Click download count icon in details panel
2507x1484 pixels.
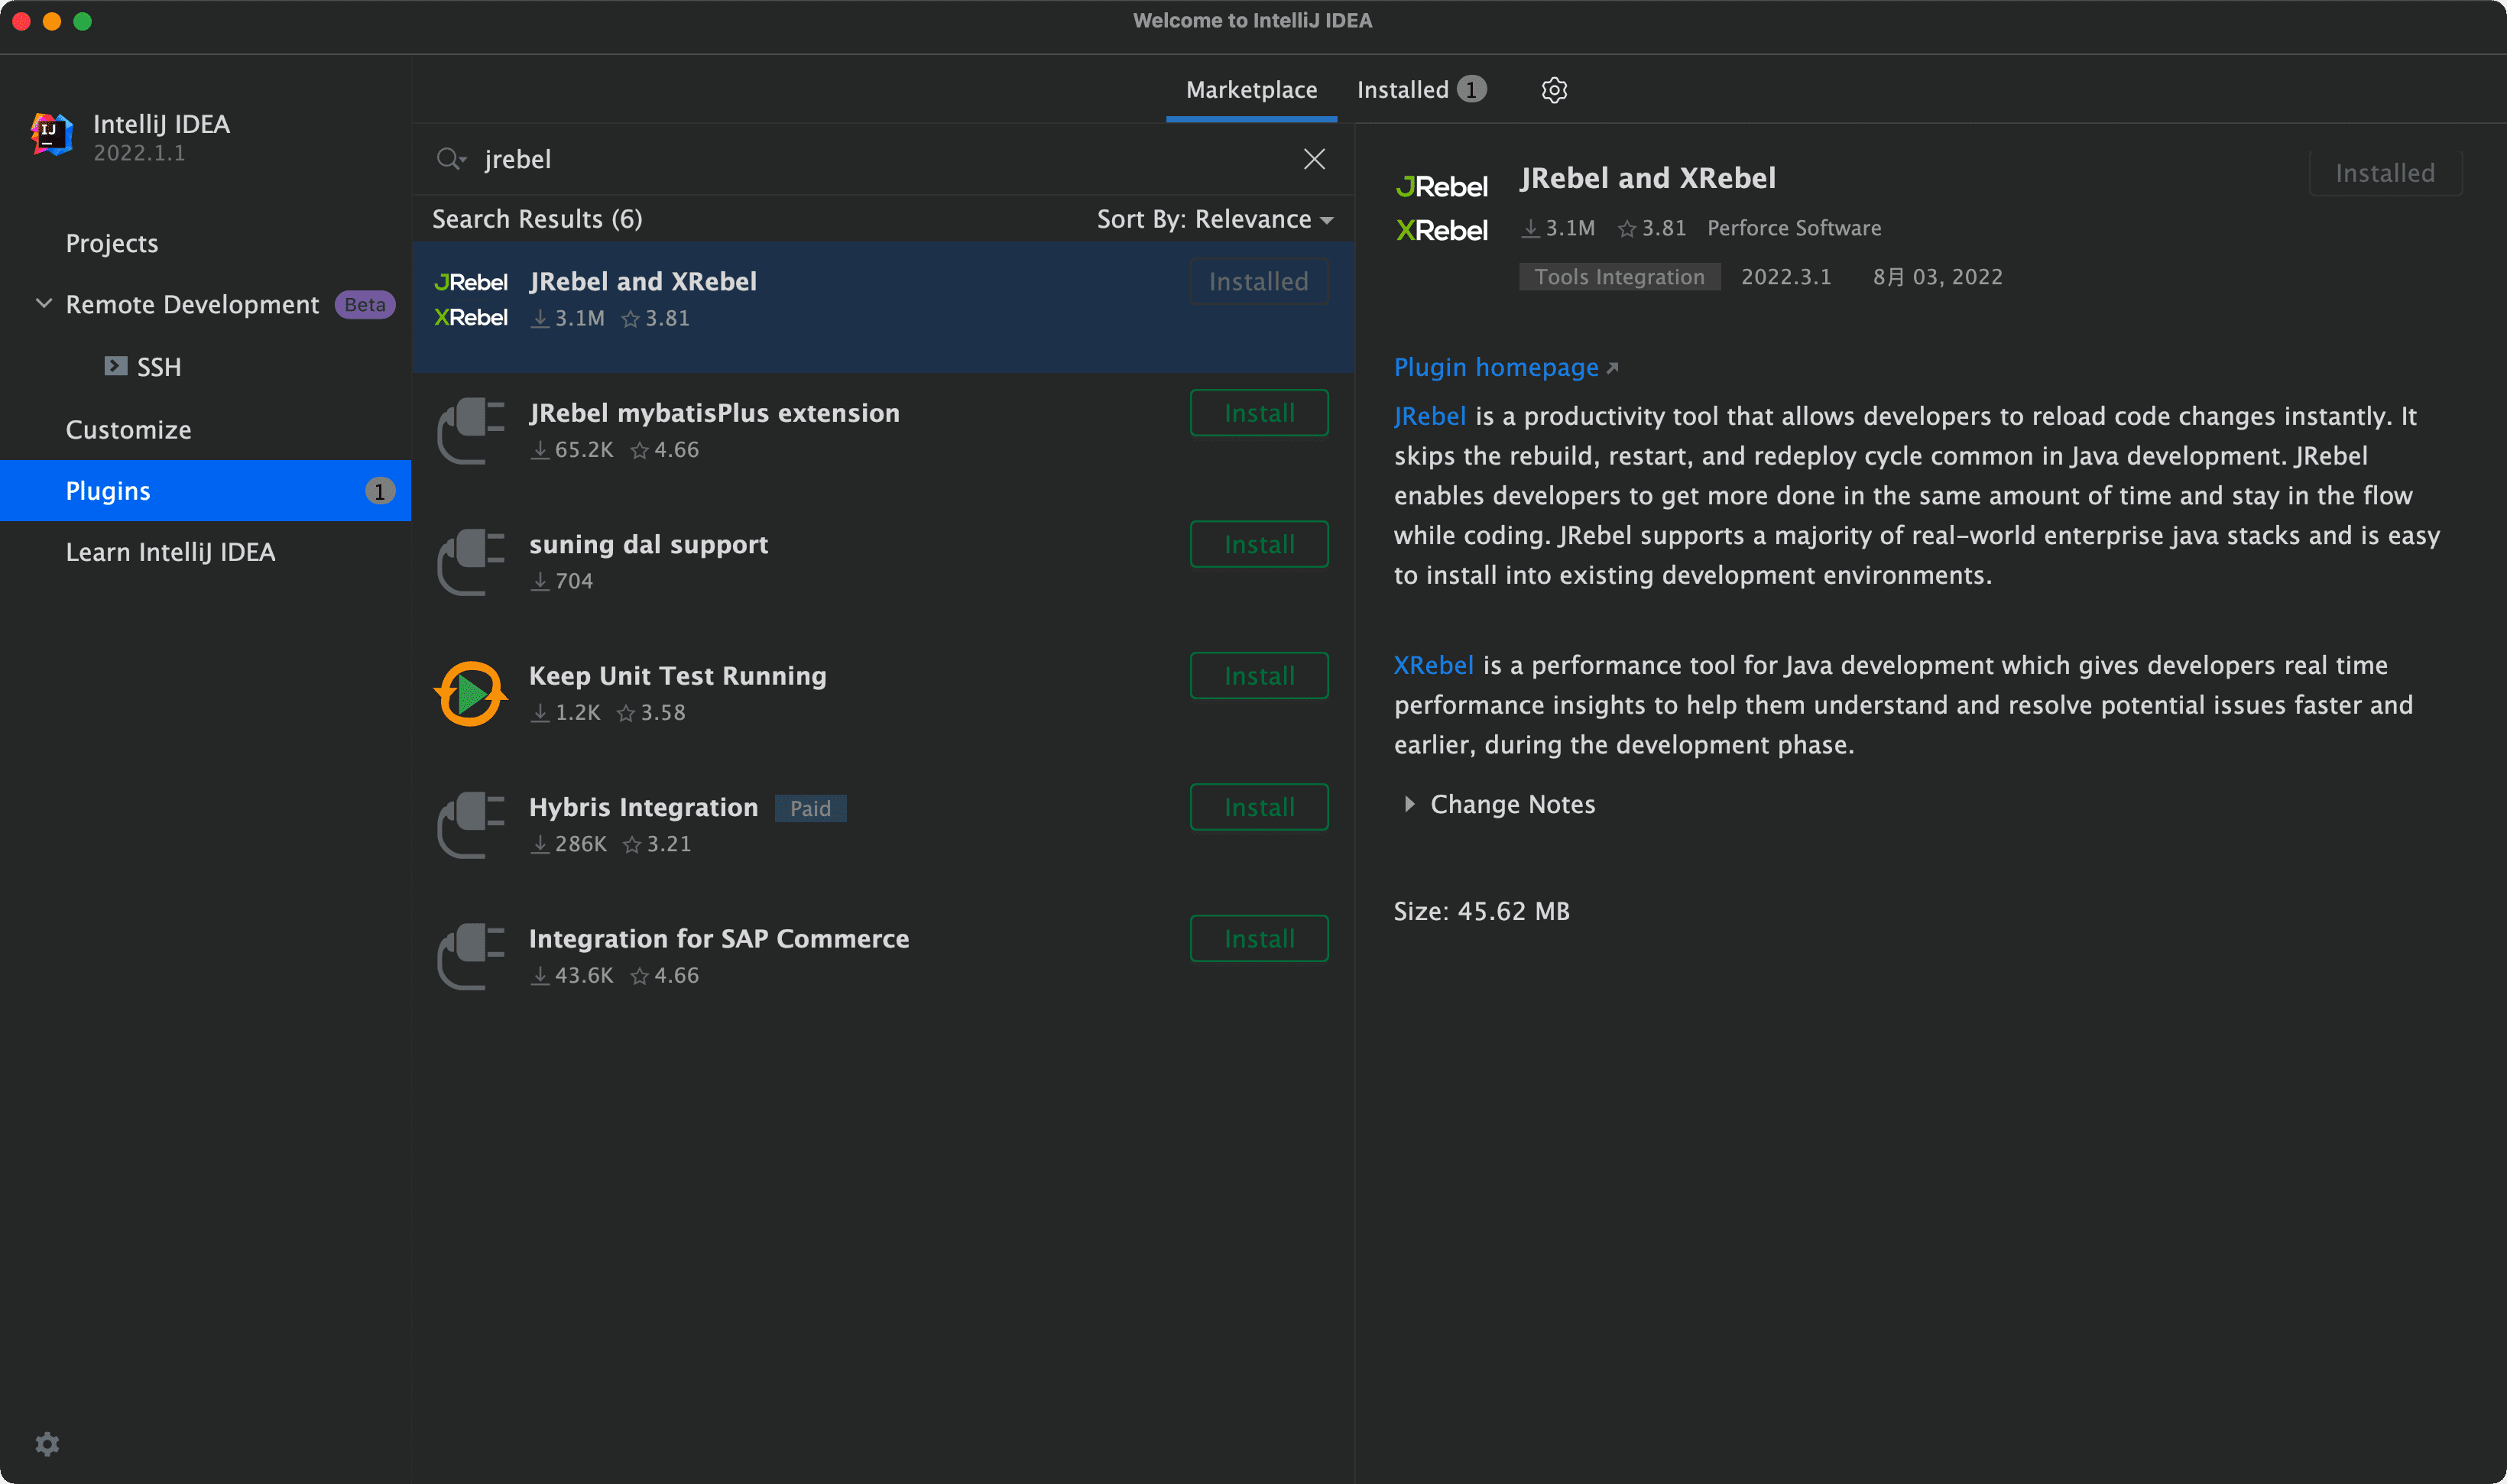tap(1531, 229)
